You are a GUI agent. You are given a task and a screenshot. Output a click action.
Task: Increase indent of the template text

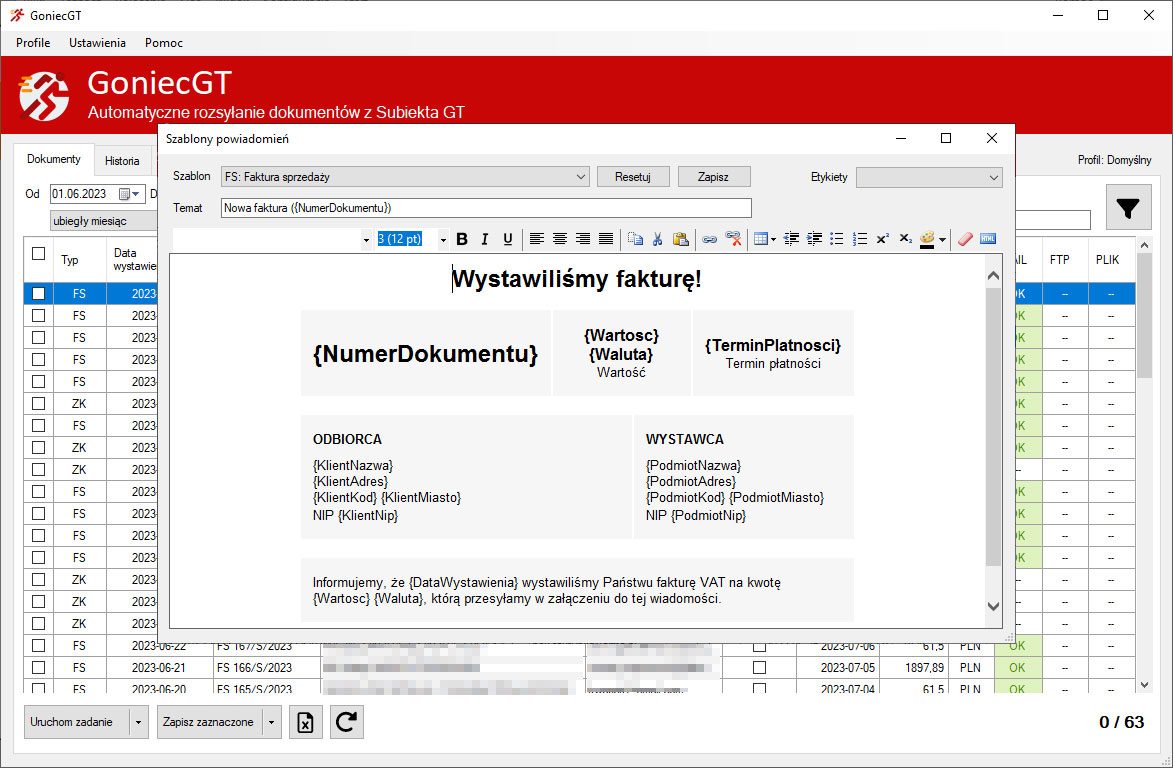(814, 239)
